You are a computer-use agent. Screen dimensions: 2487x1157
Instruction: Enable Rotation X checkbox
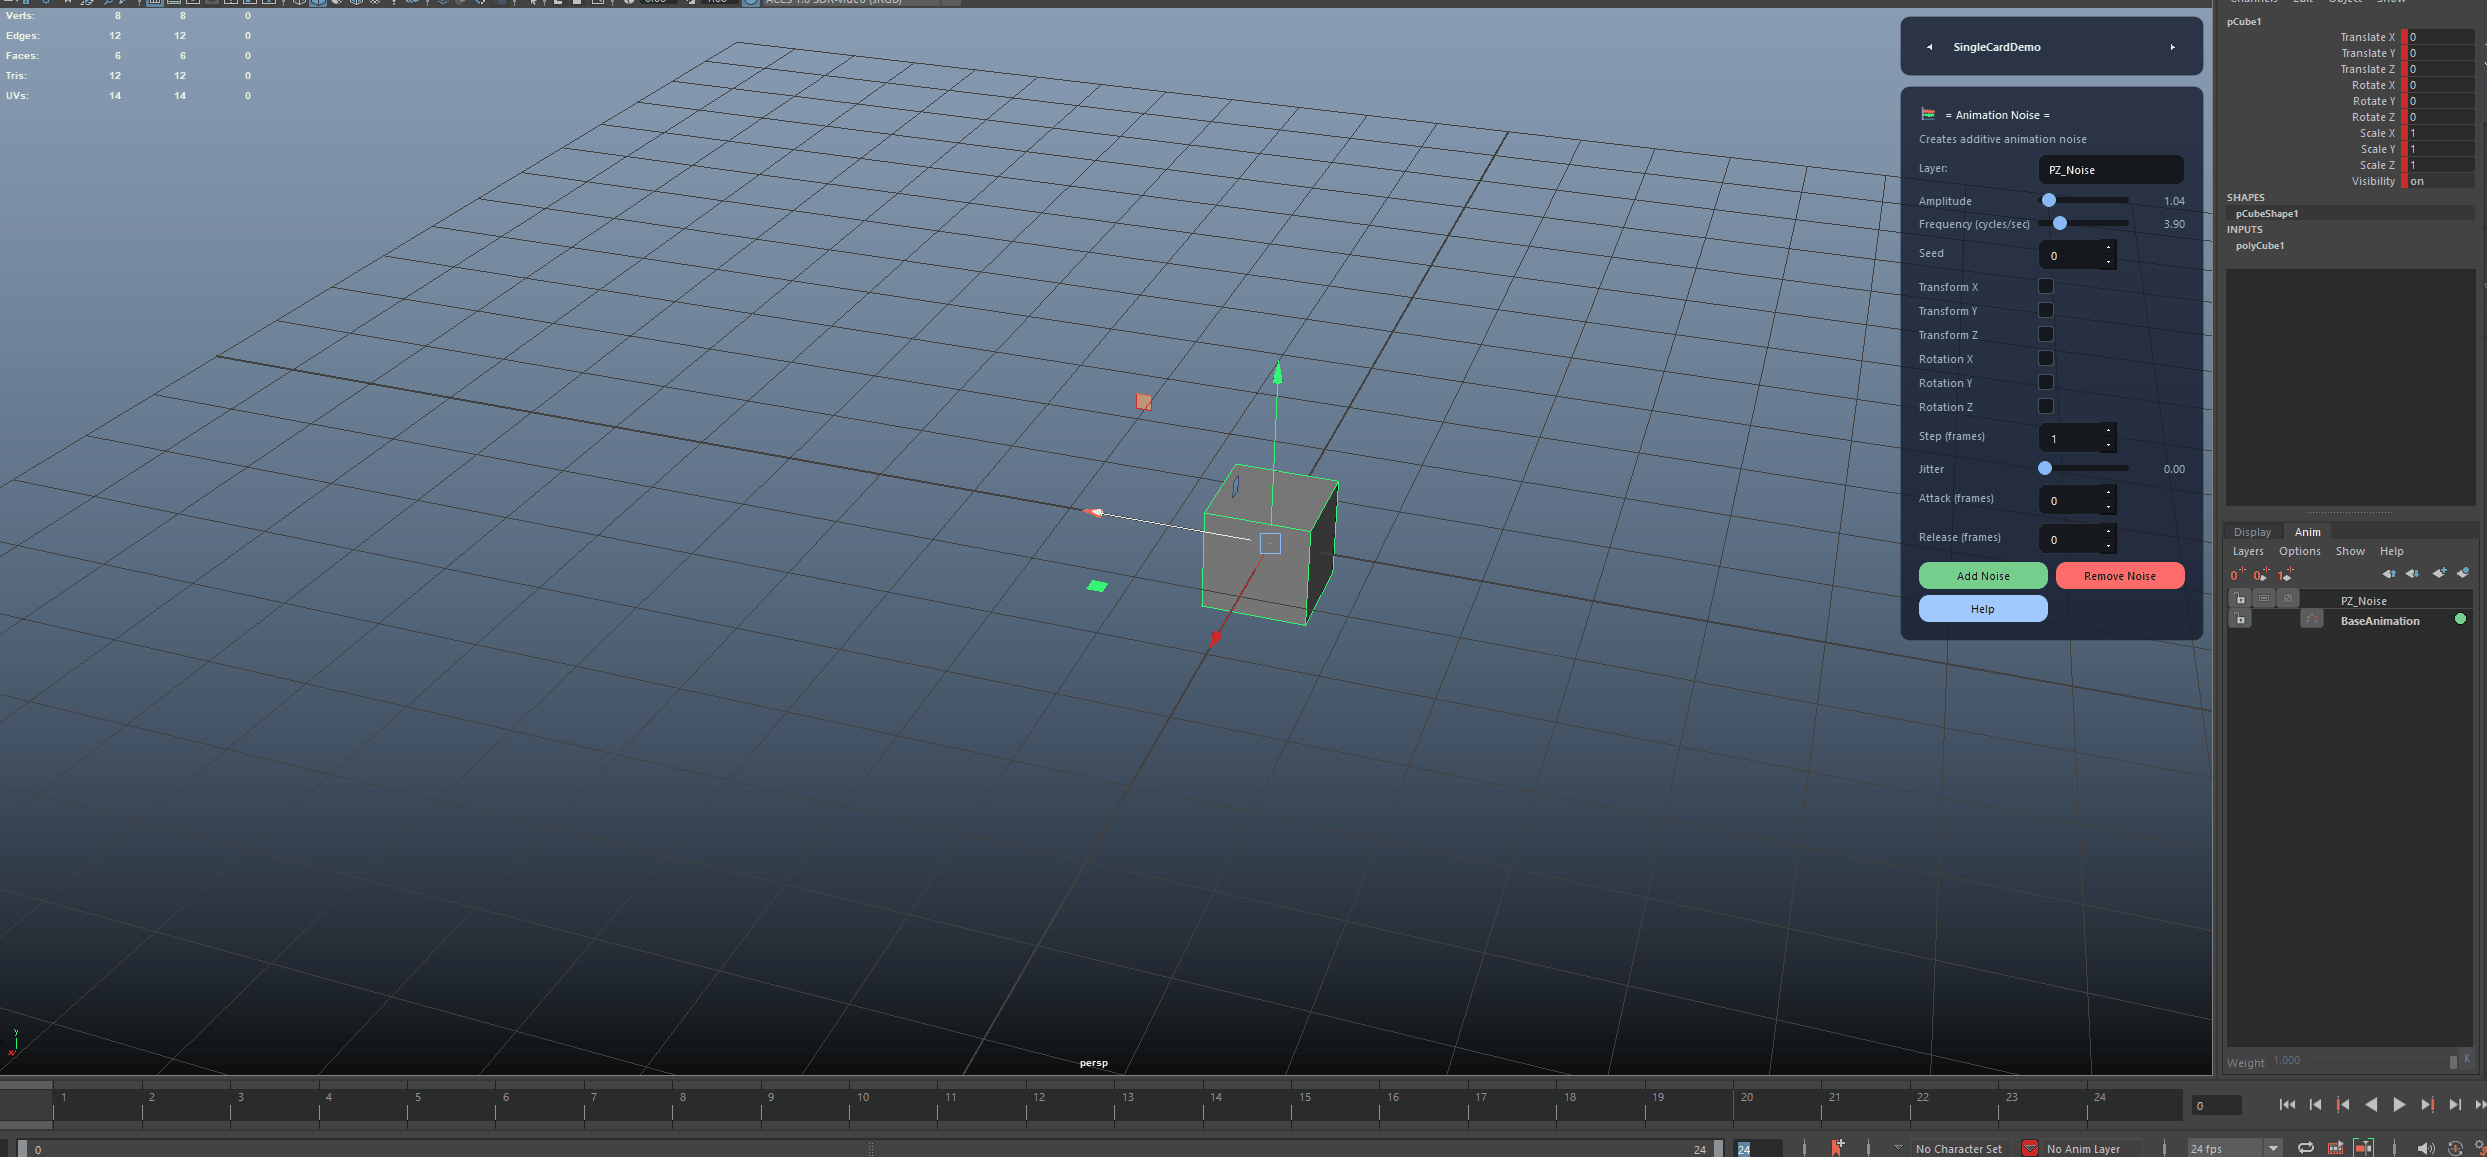tap(2046, 358)
